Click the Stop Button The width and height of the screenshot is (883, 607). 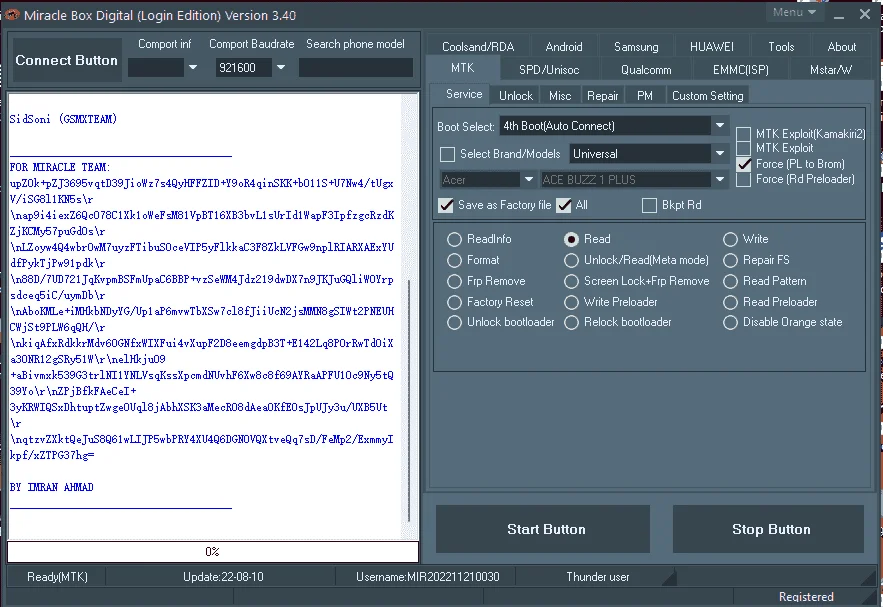click(x=768, y=529)
